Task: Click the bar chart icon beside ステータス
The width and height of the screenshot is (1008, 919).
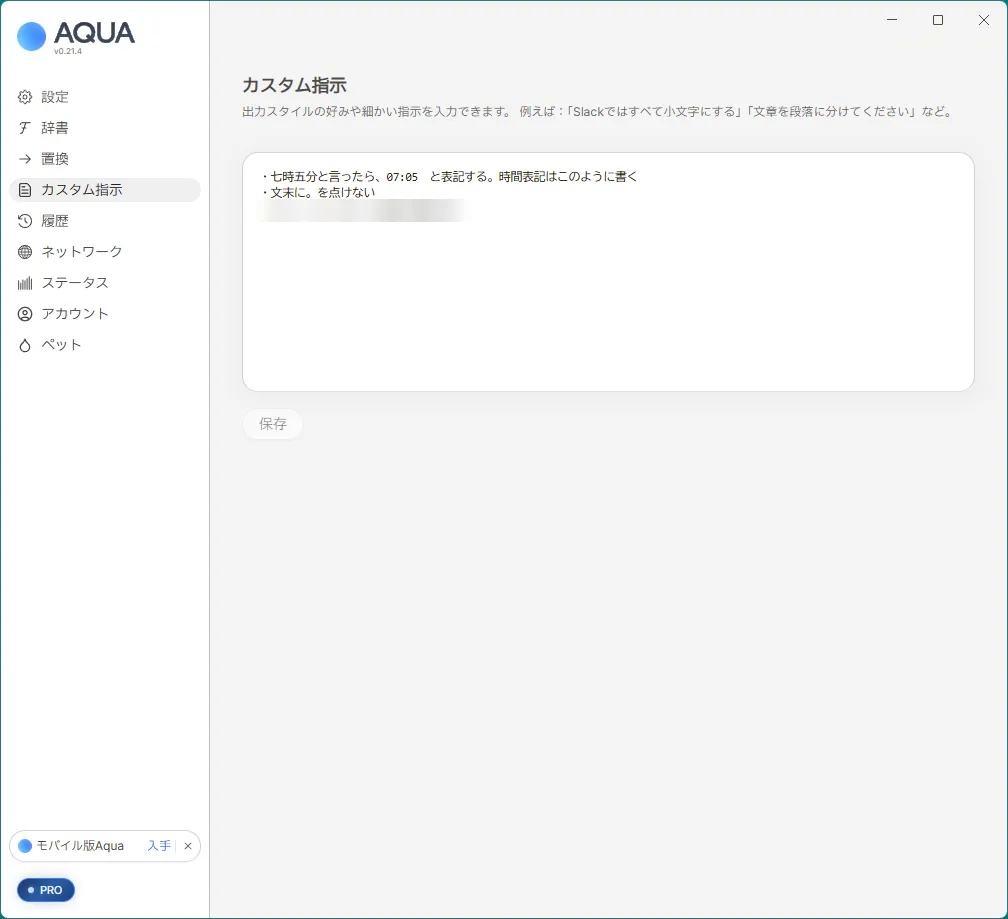Action: tap(25, 283)
